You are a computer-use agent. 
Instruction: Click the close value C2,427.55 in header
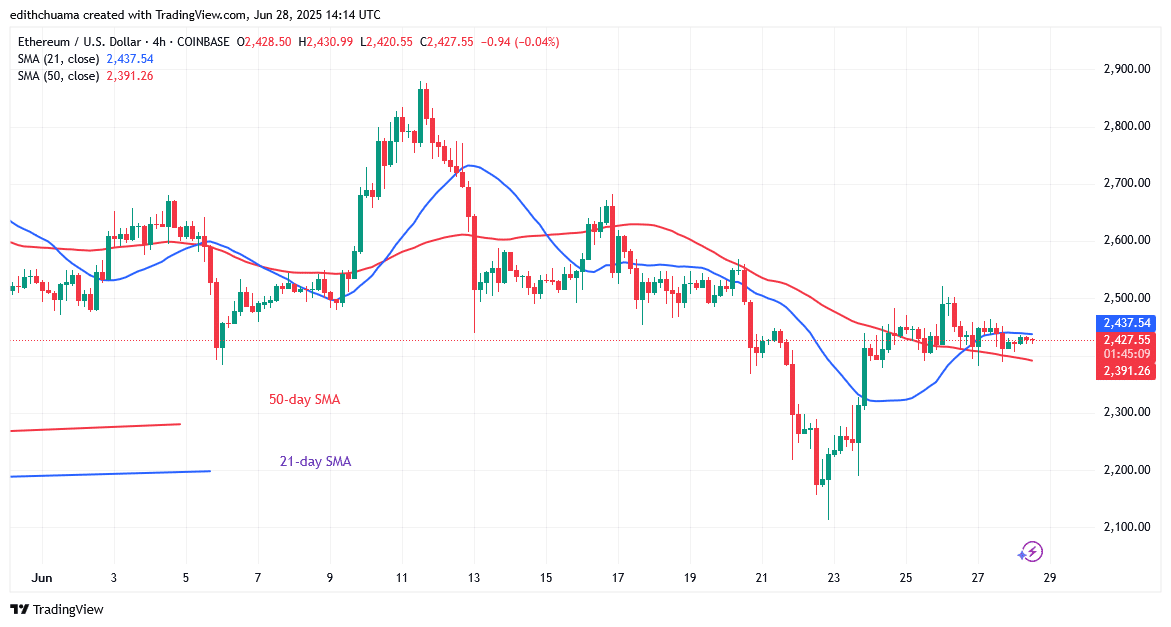[447, 42]
